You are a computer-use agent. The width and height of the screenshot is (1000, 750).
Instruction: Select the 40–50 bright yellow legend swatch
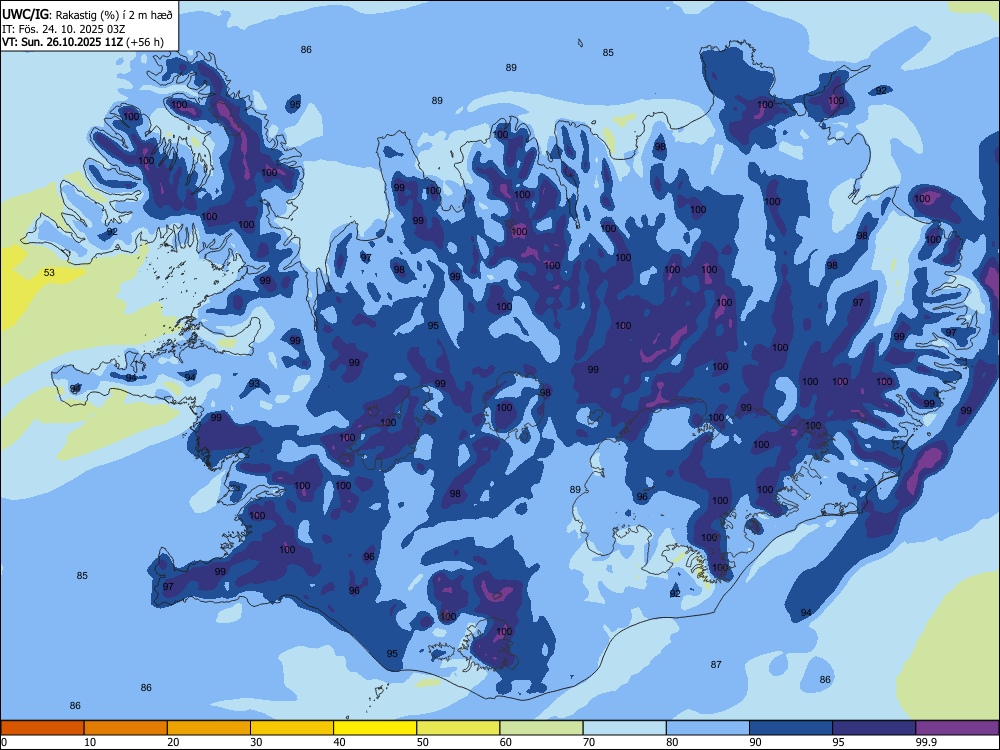click(x=375, y=728)
